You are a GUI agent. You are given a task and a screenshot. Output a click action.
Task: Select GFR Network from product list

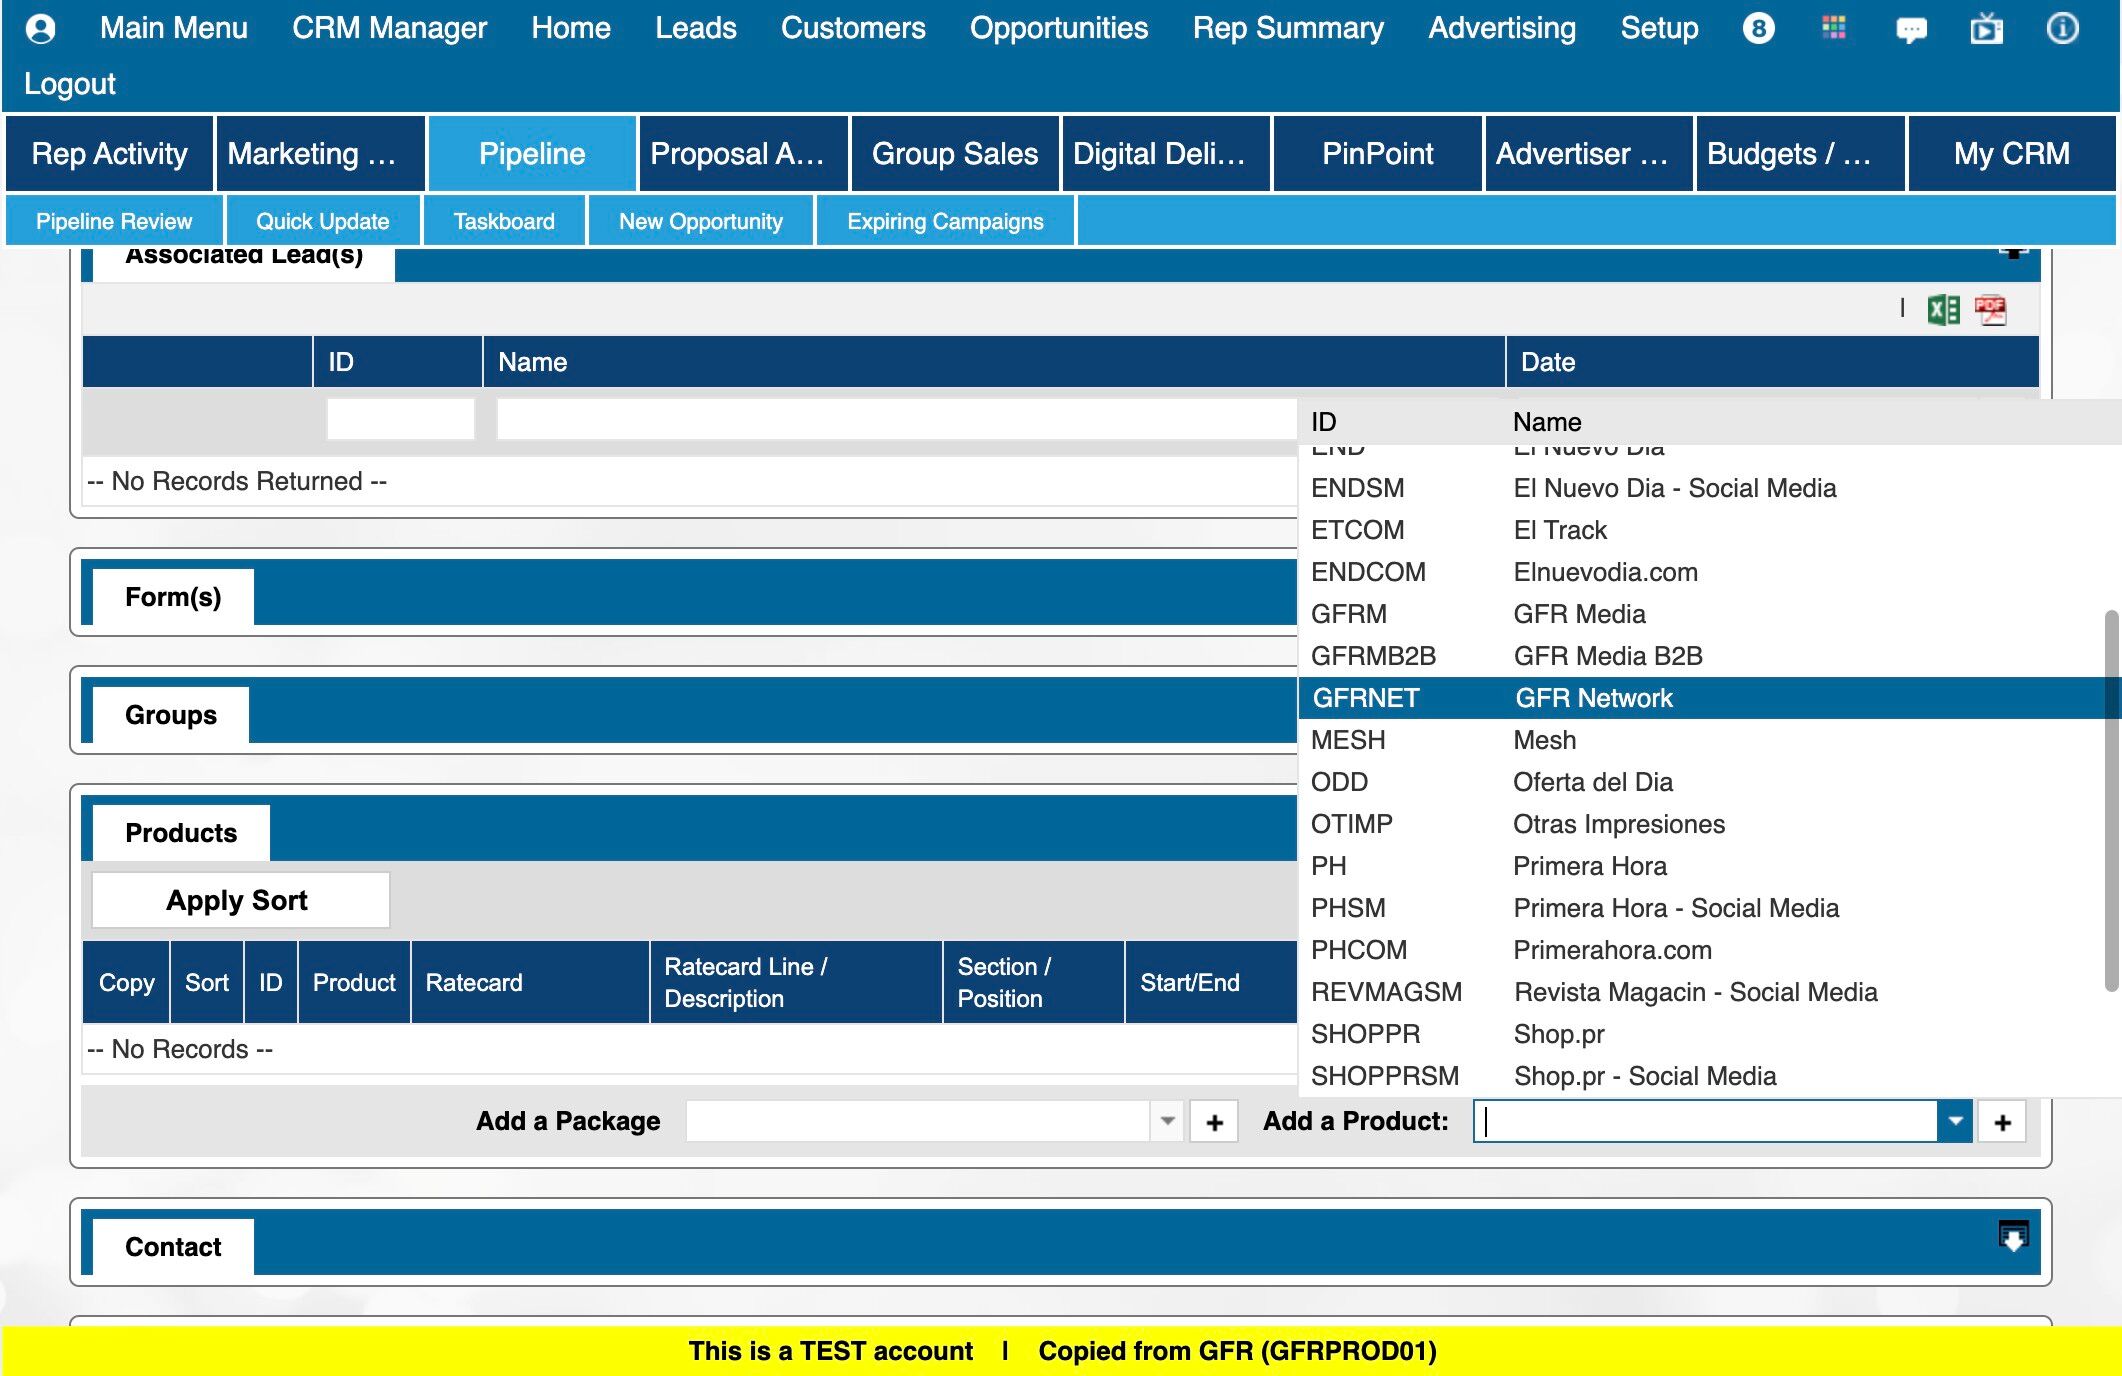point(1593,698)
